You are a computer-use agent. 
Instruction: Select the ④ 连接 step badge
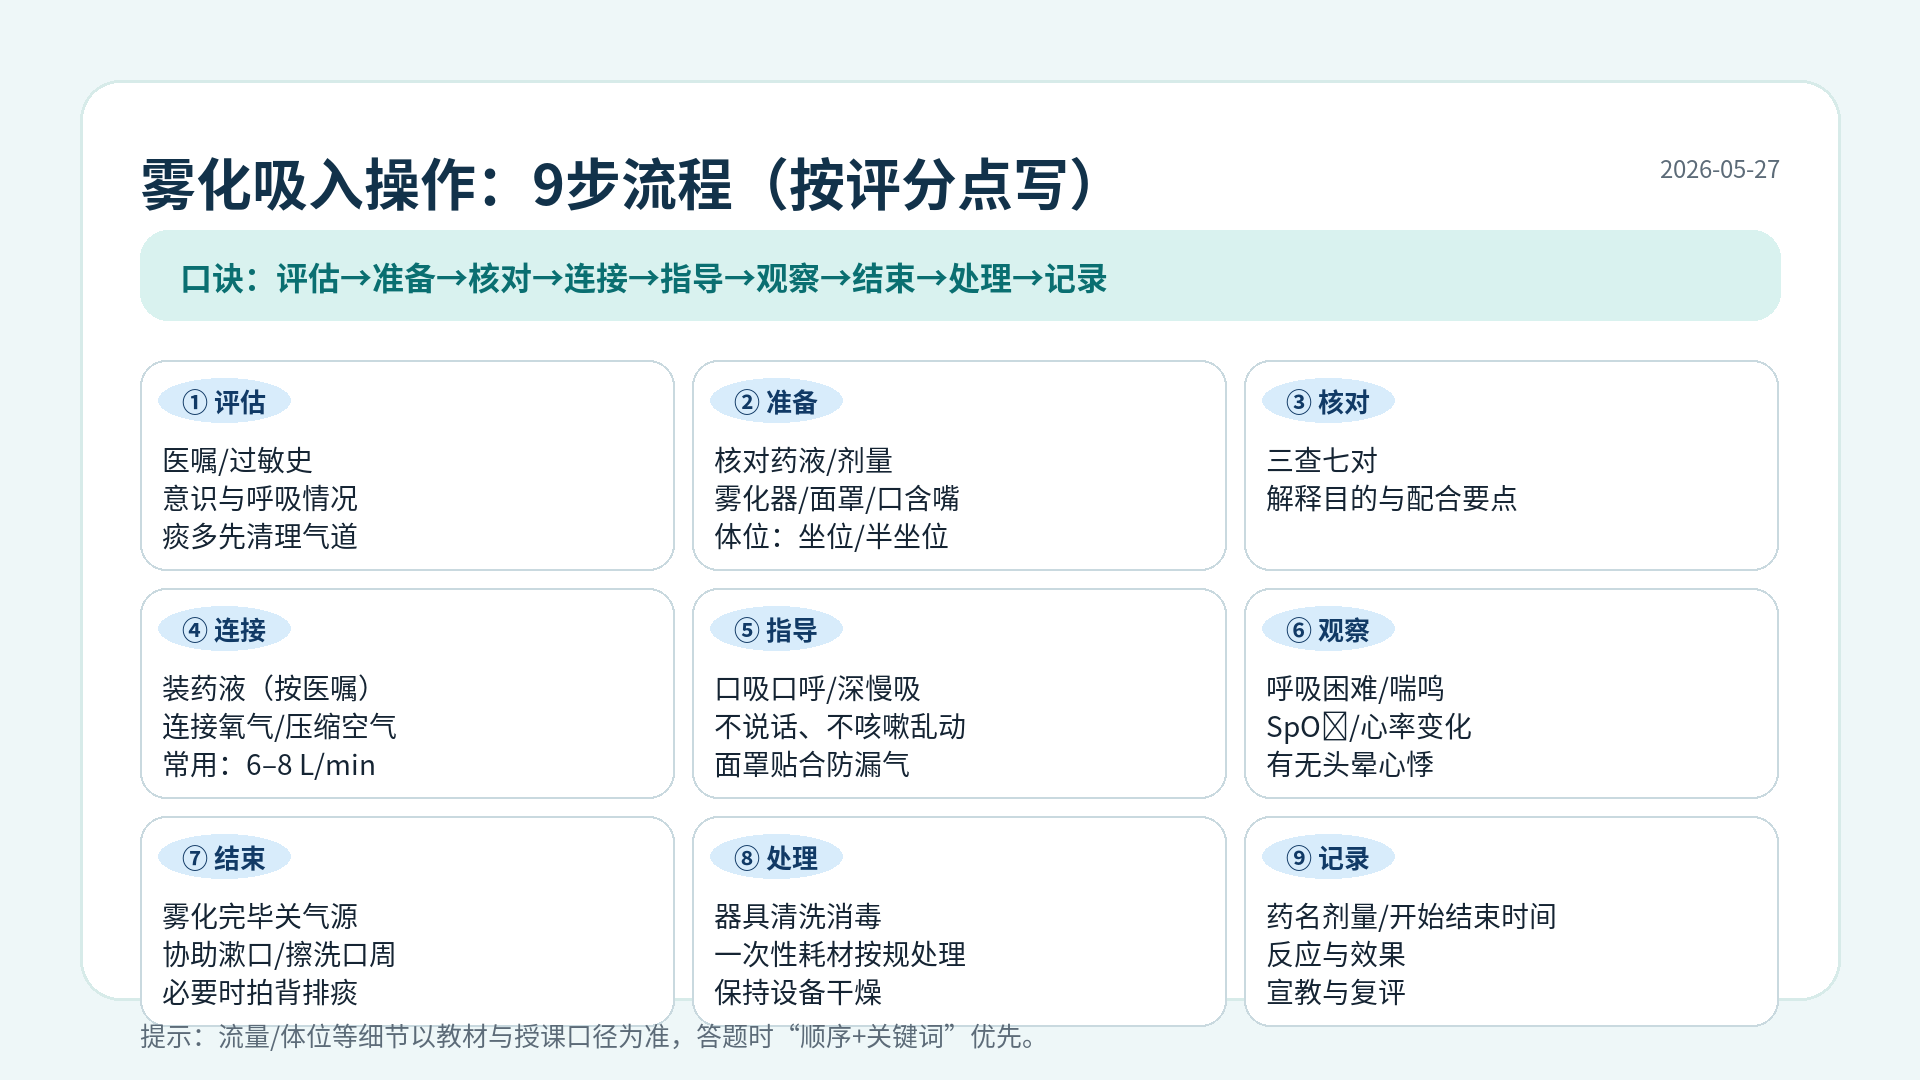224,630
